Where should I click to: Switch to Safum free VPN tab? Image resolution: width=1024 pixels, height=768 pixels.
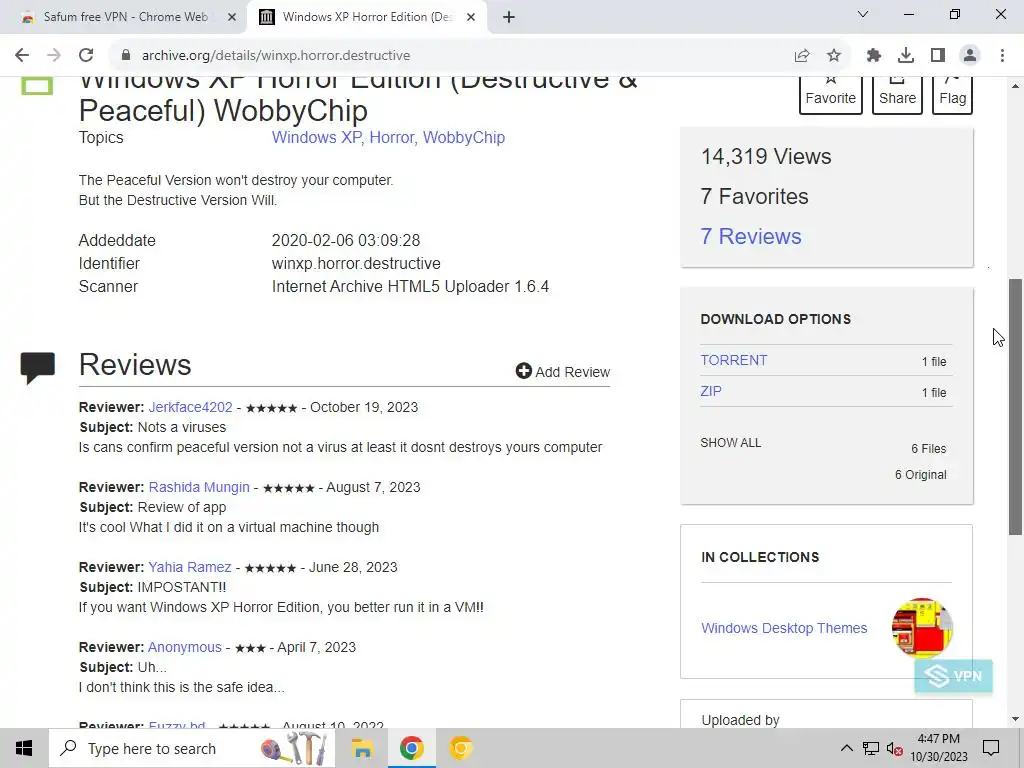[x=124, y=17]
